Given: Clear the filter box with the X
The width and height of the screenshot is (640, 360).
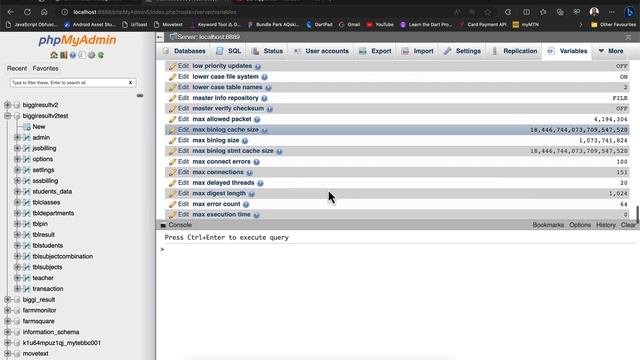Looking at the screenshot, I should point(130,83).
